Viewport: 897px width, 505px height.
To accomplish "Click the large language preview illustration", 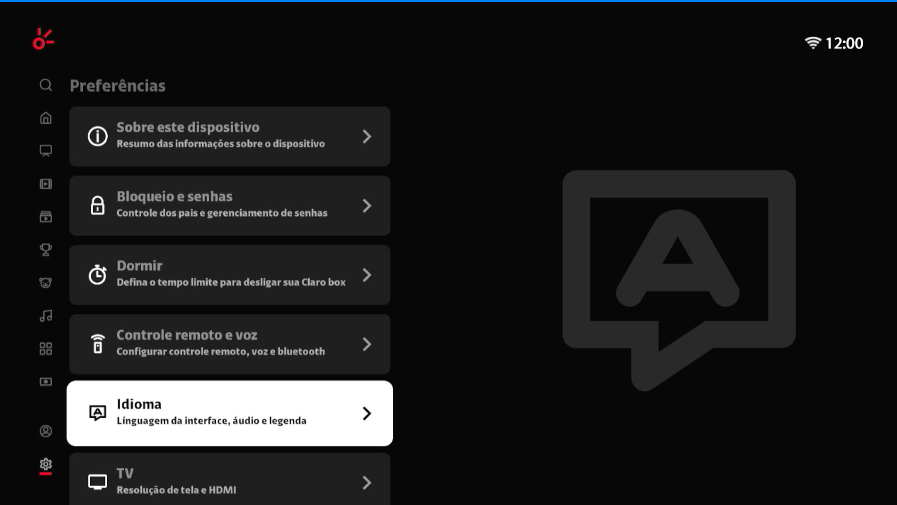I will [679, 280].
